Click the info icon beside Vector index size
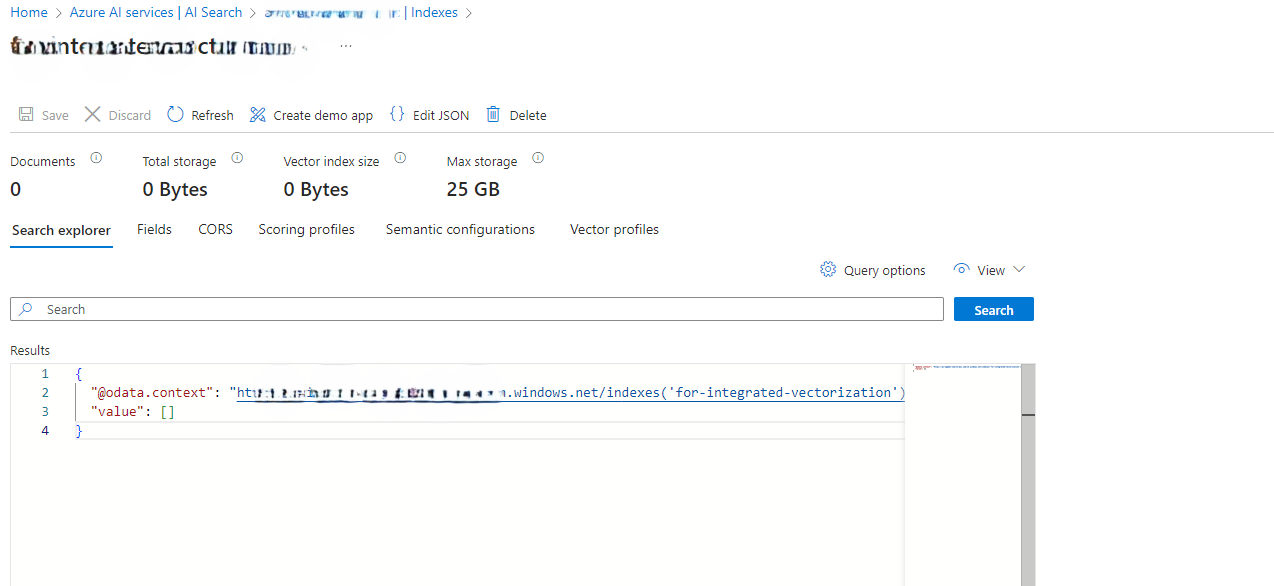Viewport: 1274px width, 586px height. point(400,158)
